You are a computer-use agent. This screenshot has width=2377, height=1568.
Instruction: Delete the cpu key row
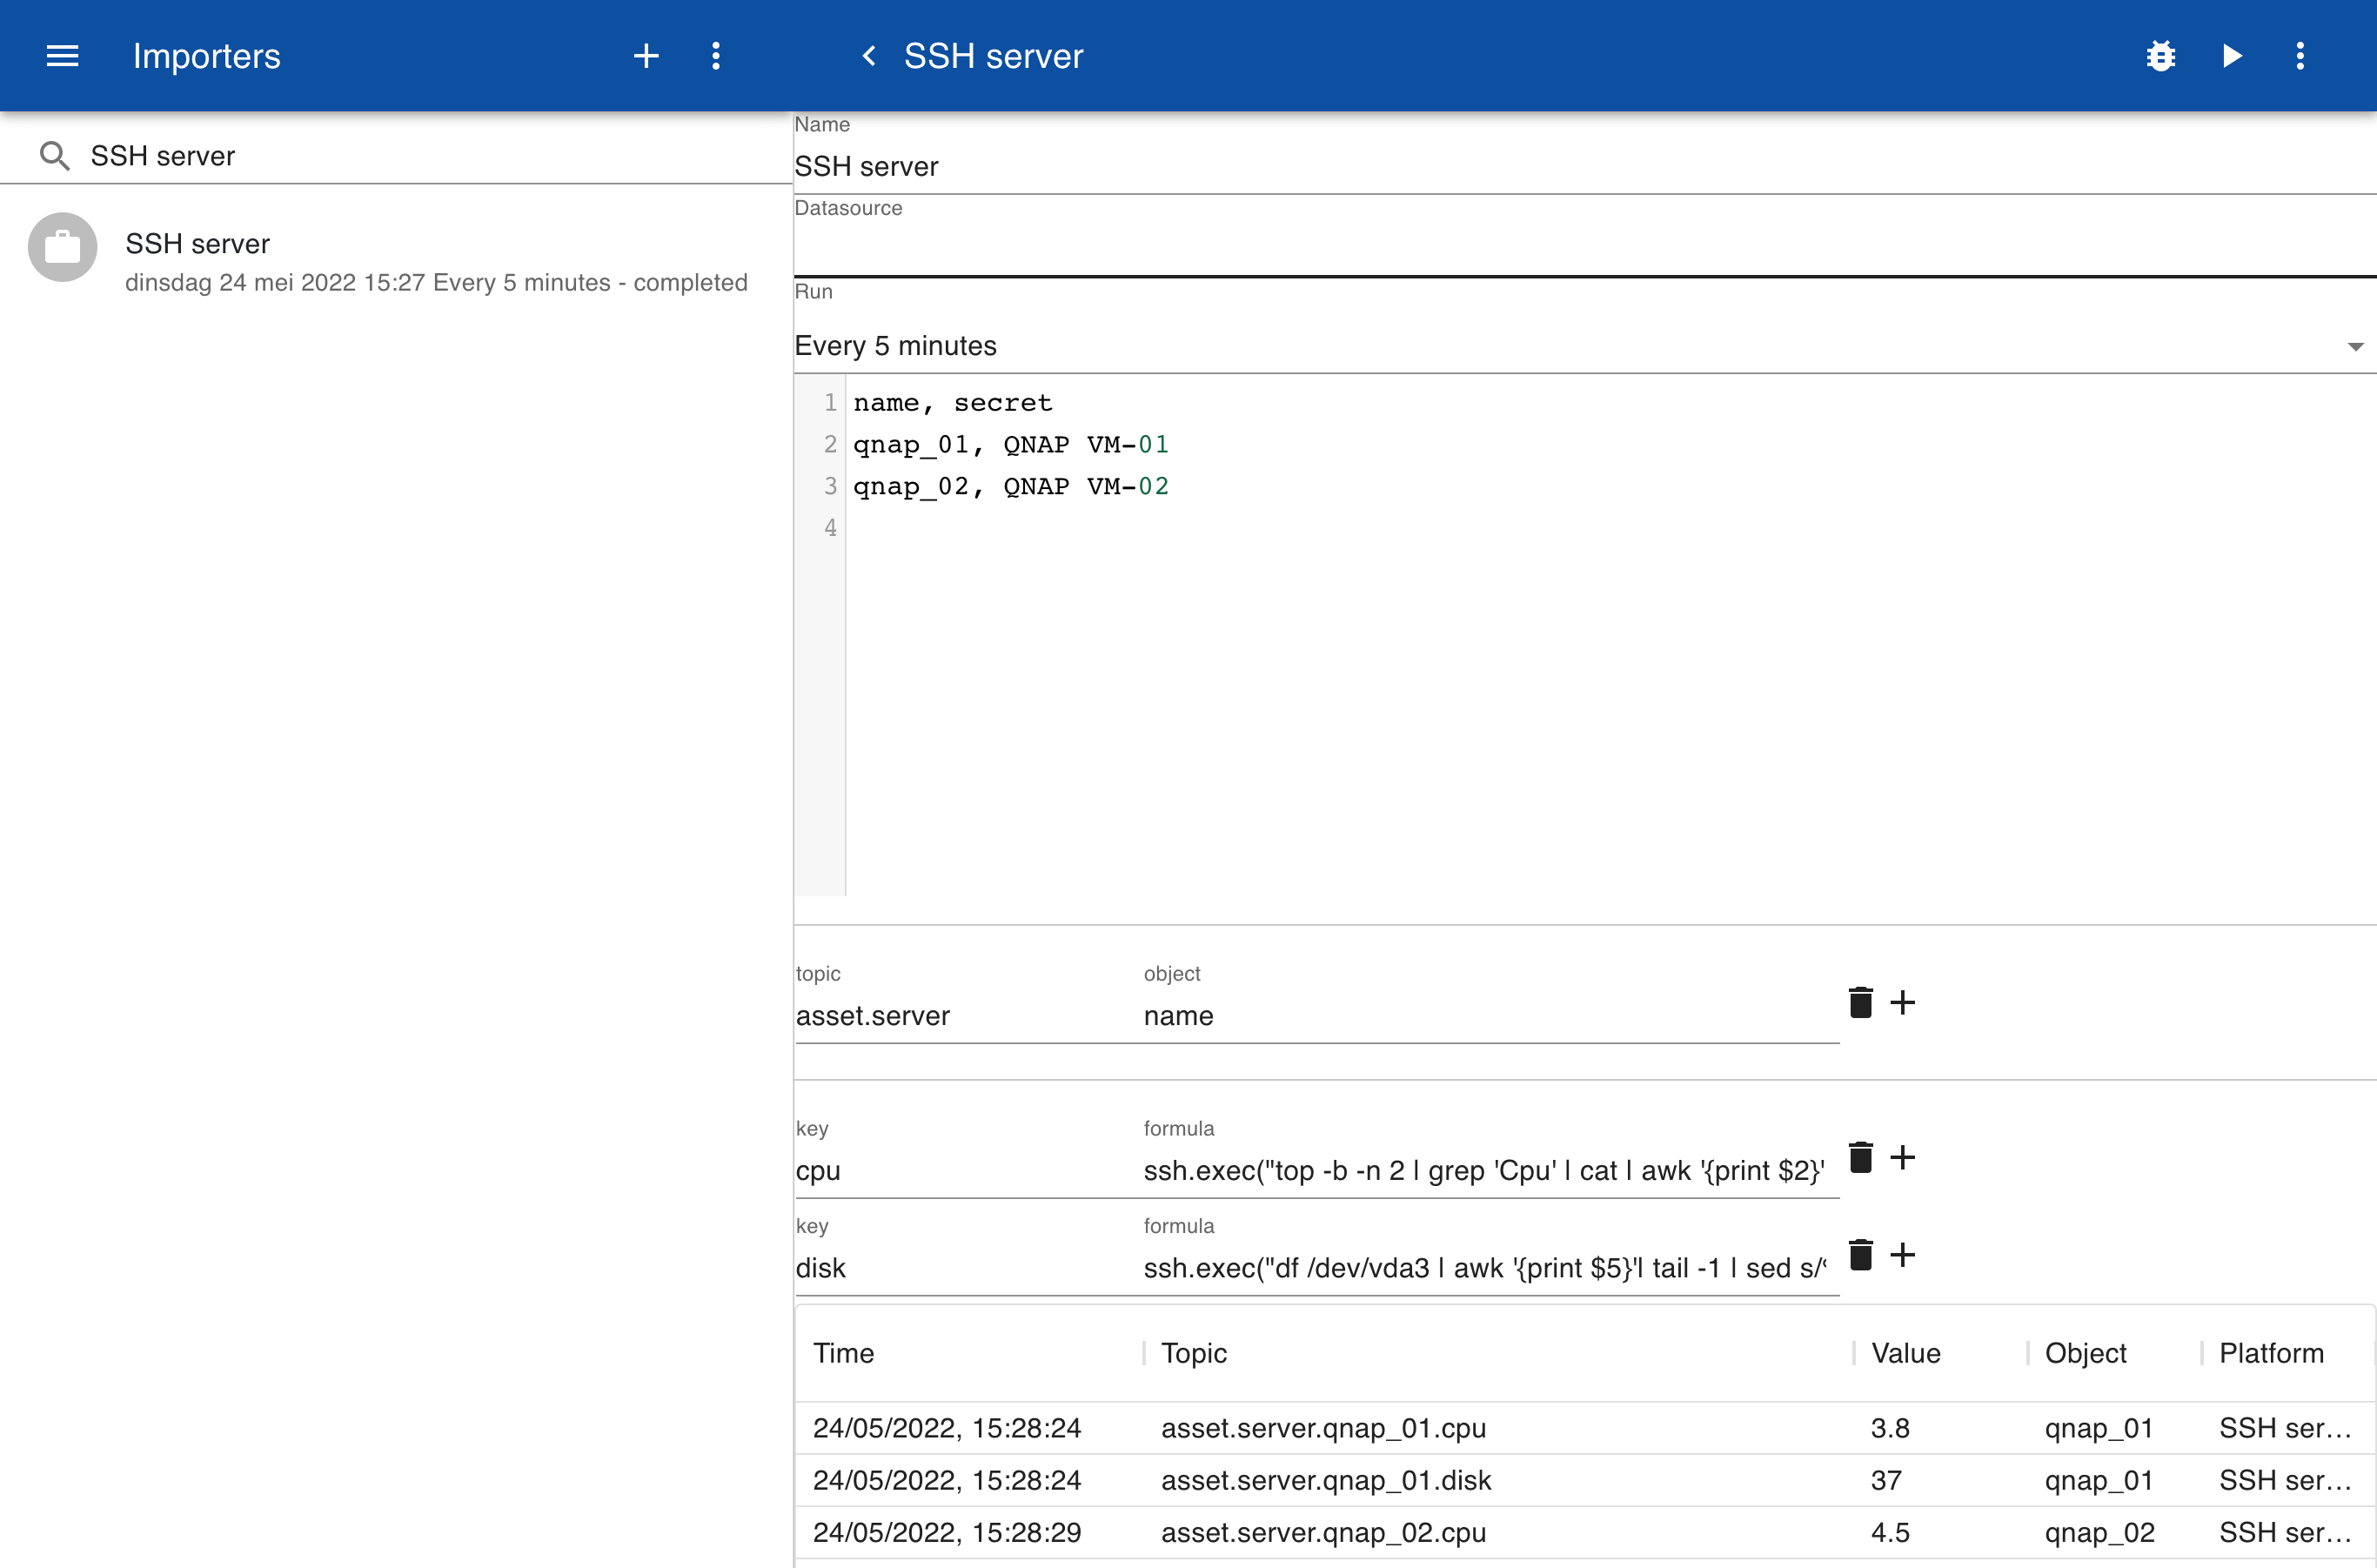coord(1860,1157)
